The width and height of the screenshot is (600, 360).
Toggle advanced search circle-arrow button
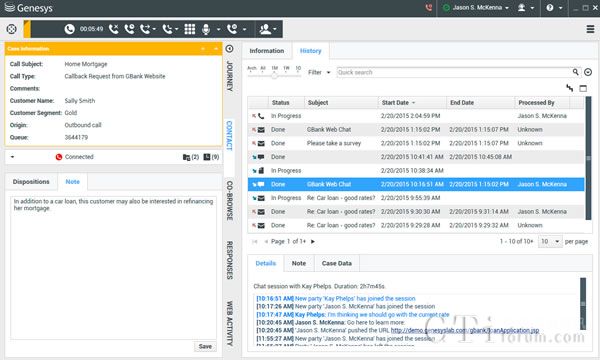(x=588, y=72)
